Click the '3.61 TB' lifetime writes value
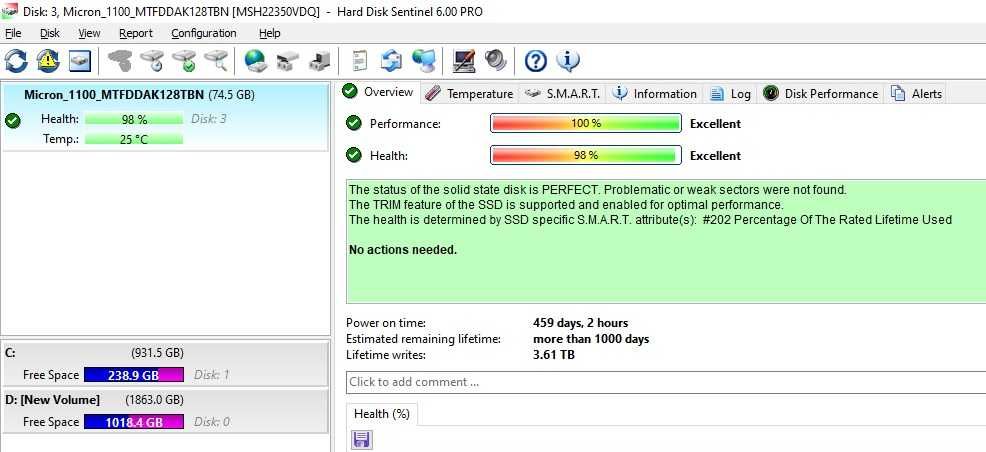Image resolution: width=986 pixels, height=452 pixels. coord(553,355)
